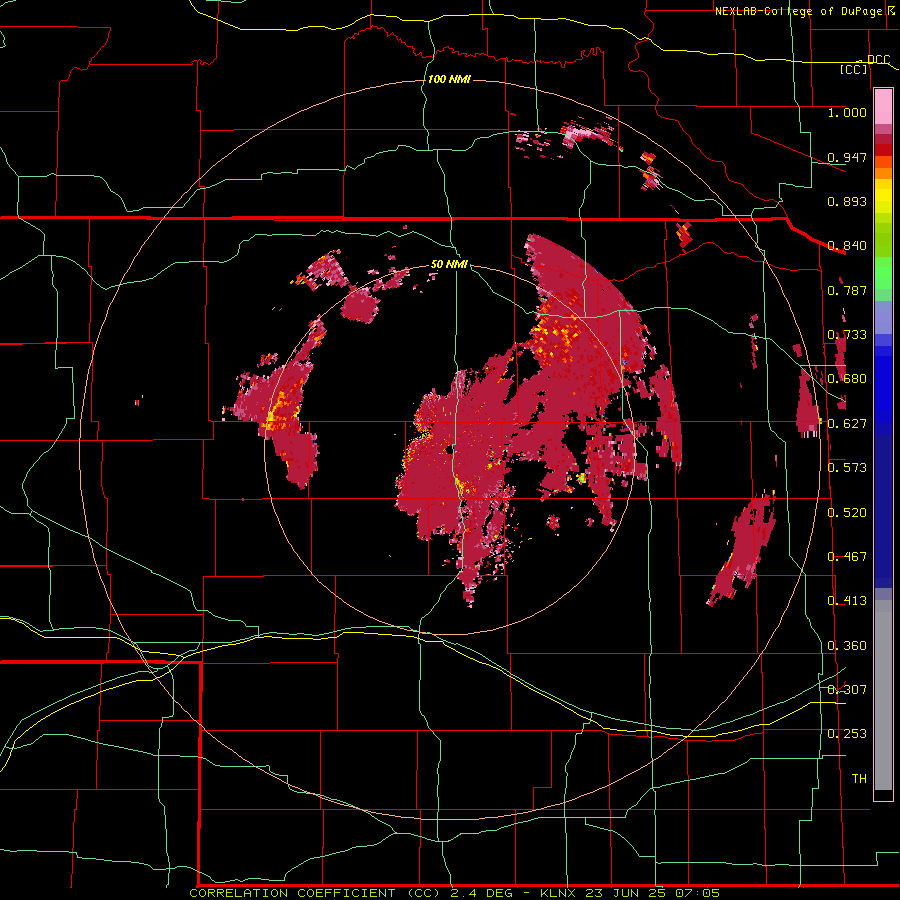Click the 0.253 scale value

coord(847,734)
